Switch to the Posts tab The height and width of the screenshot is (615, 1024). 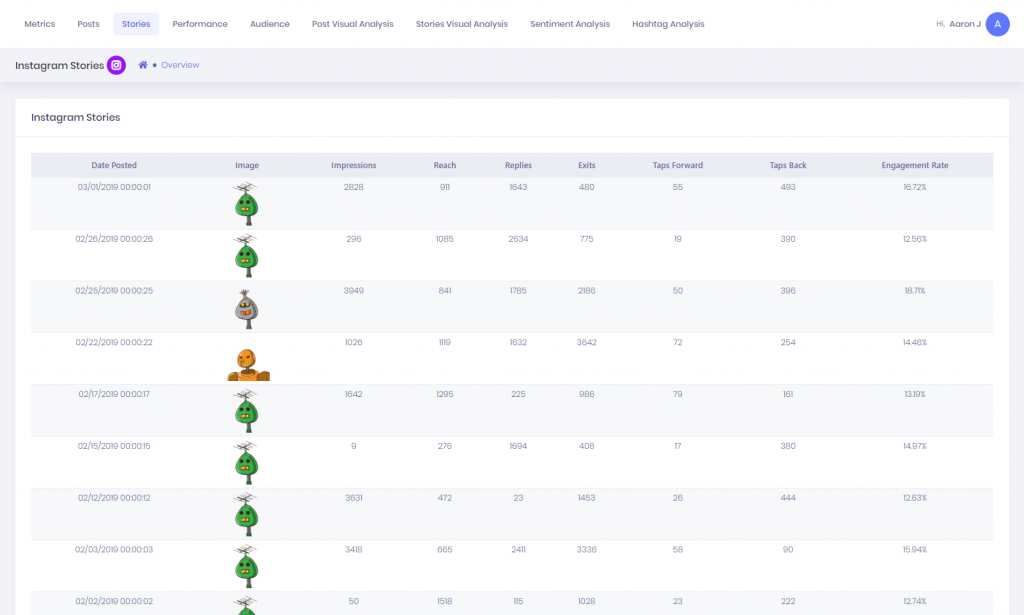click(88, 24)
